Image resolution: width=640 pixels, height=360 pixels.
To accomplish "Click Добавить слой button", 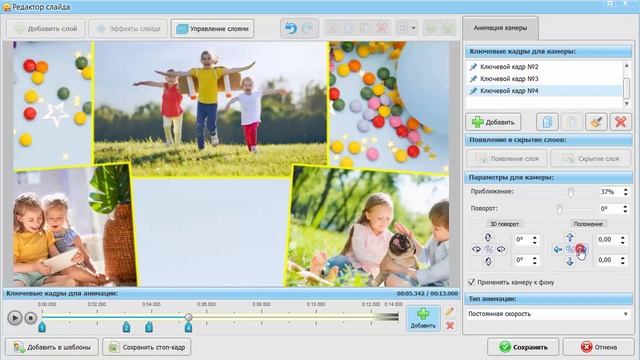I will tap(45, 29).
